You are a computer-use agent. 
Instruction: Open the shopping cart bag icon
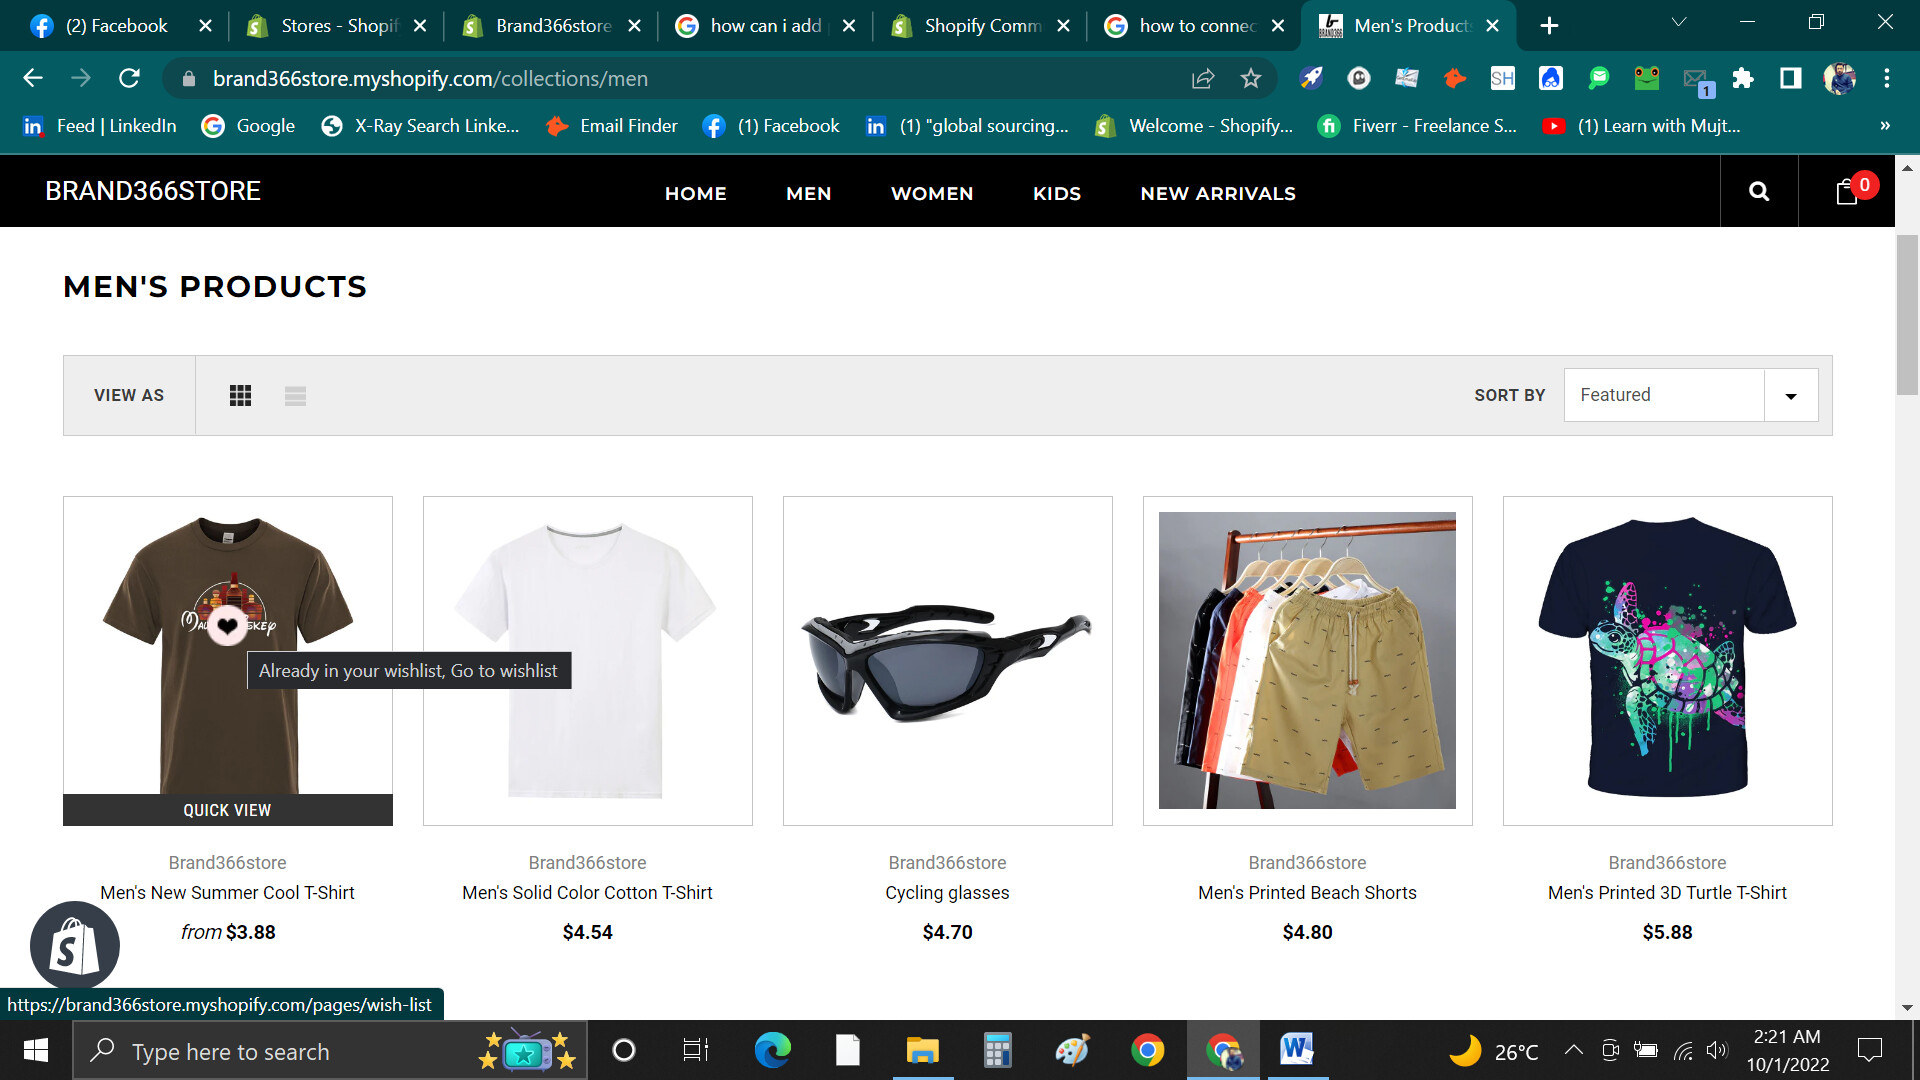click(x=1847, y=192)
